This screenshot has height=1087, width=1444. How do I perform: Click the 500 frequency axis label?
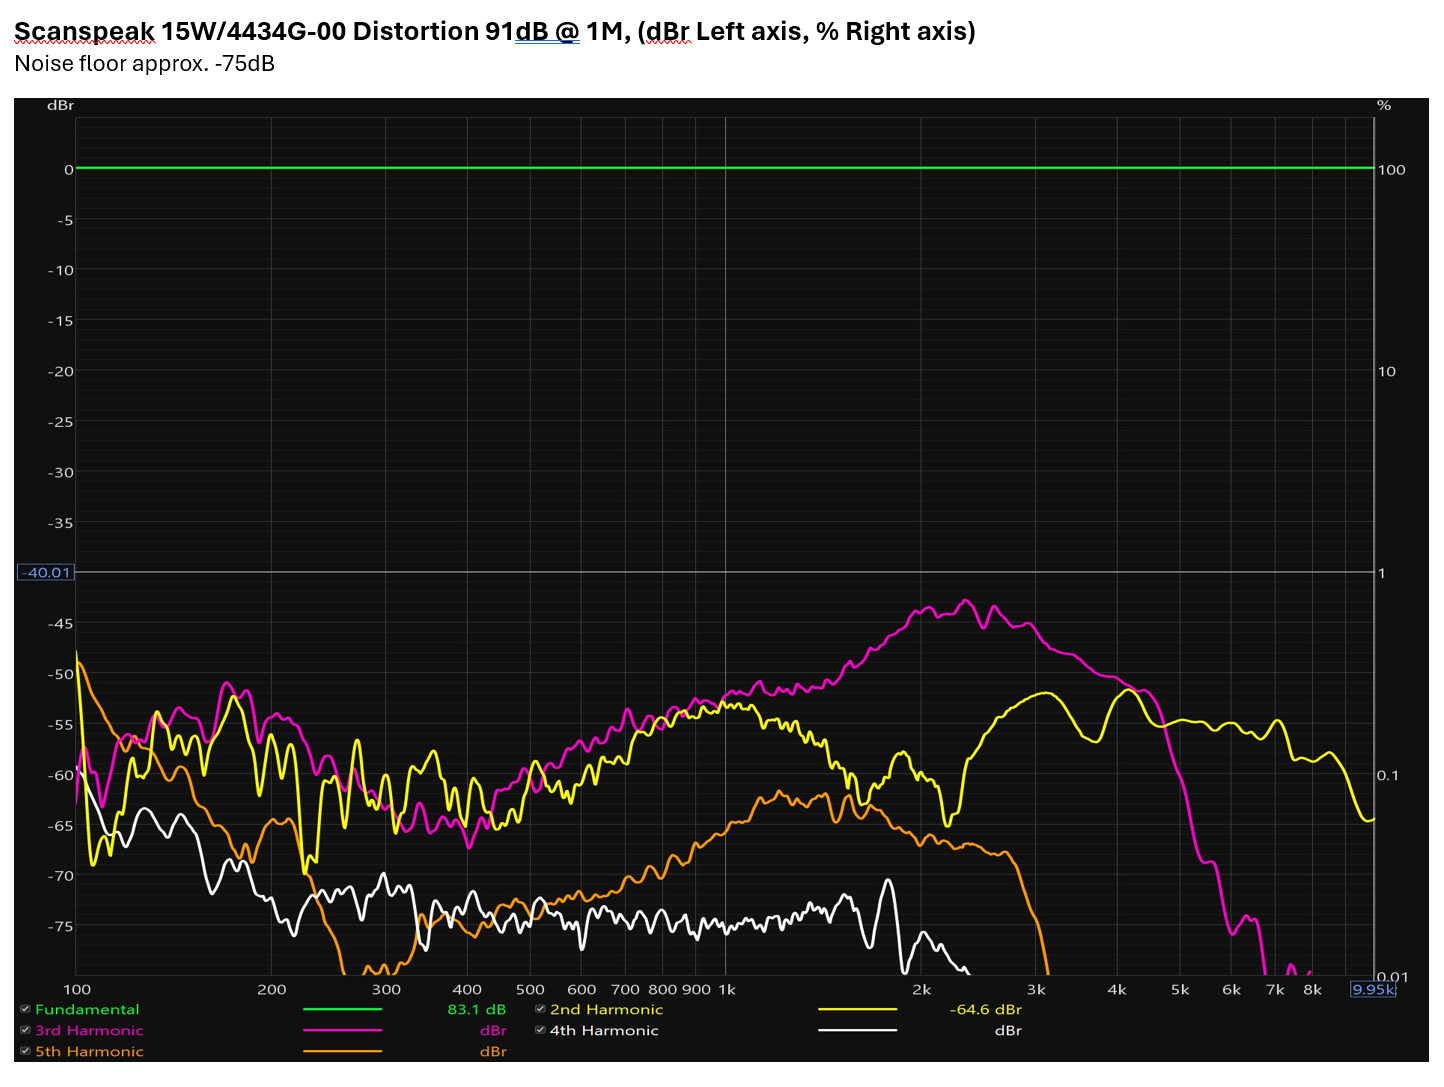click(x=530, y=990)
